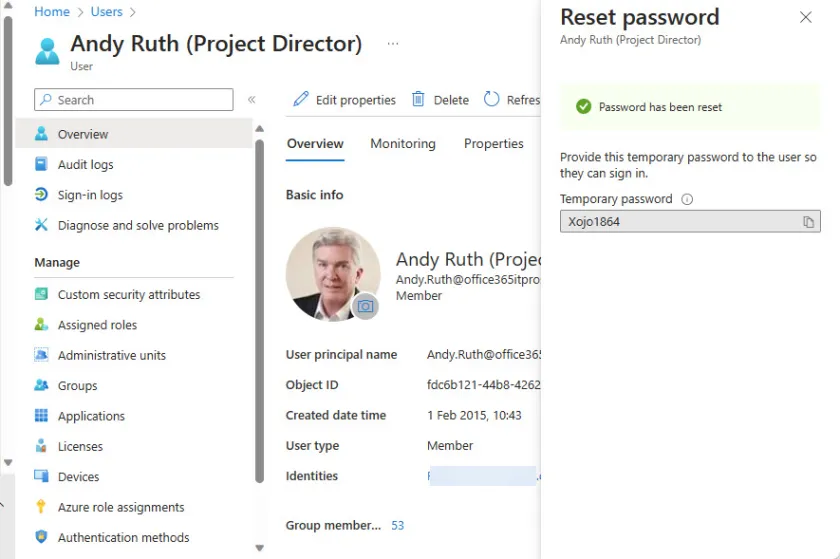Click the Delete trash icon
Screen dimensions: 840x559
[x=419, y=100]
